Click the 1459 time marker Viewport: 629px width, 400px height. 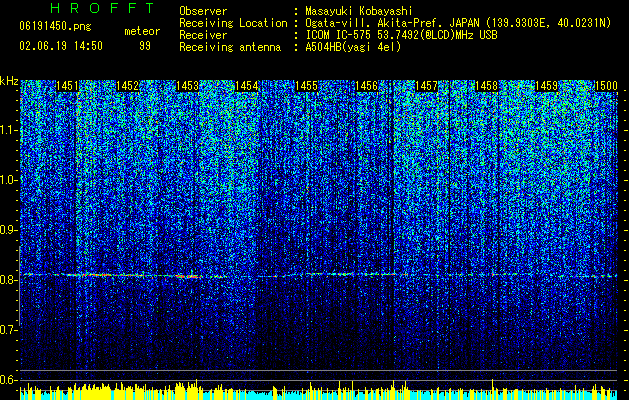click(x=546, y=86)
